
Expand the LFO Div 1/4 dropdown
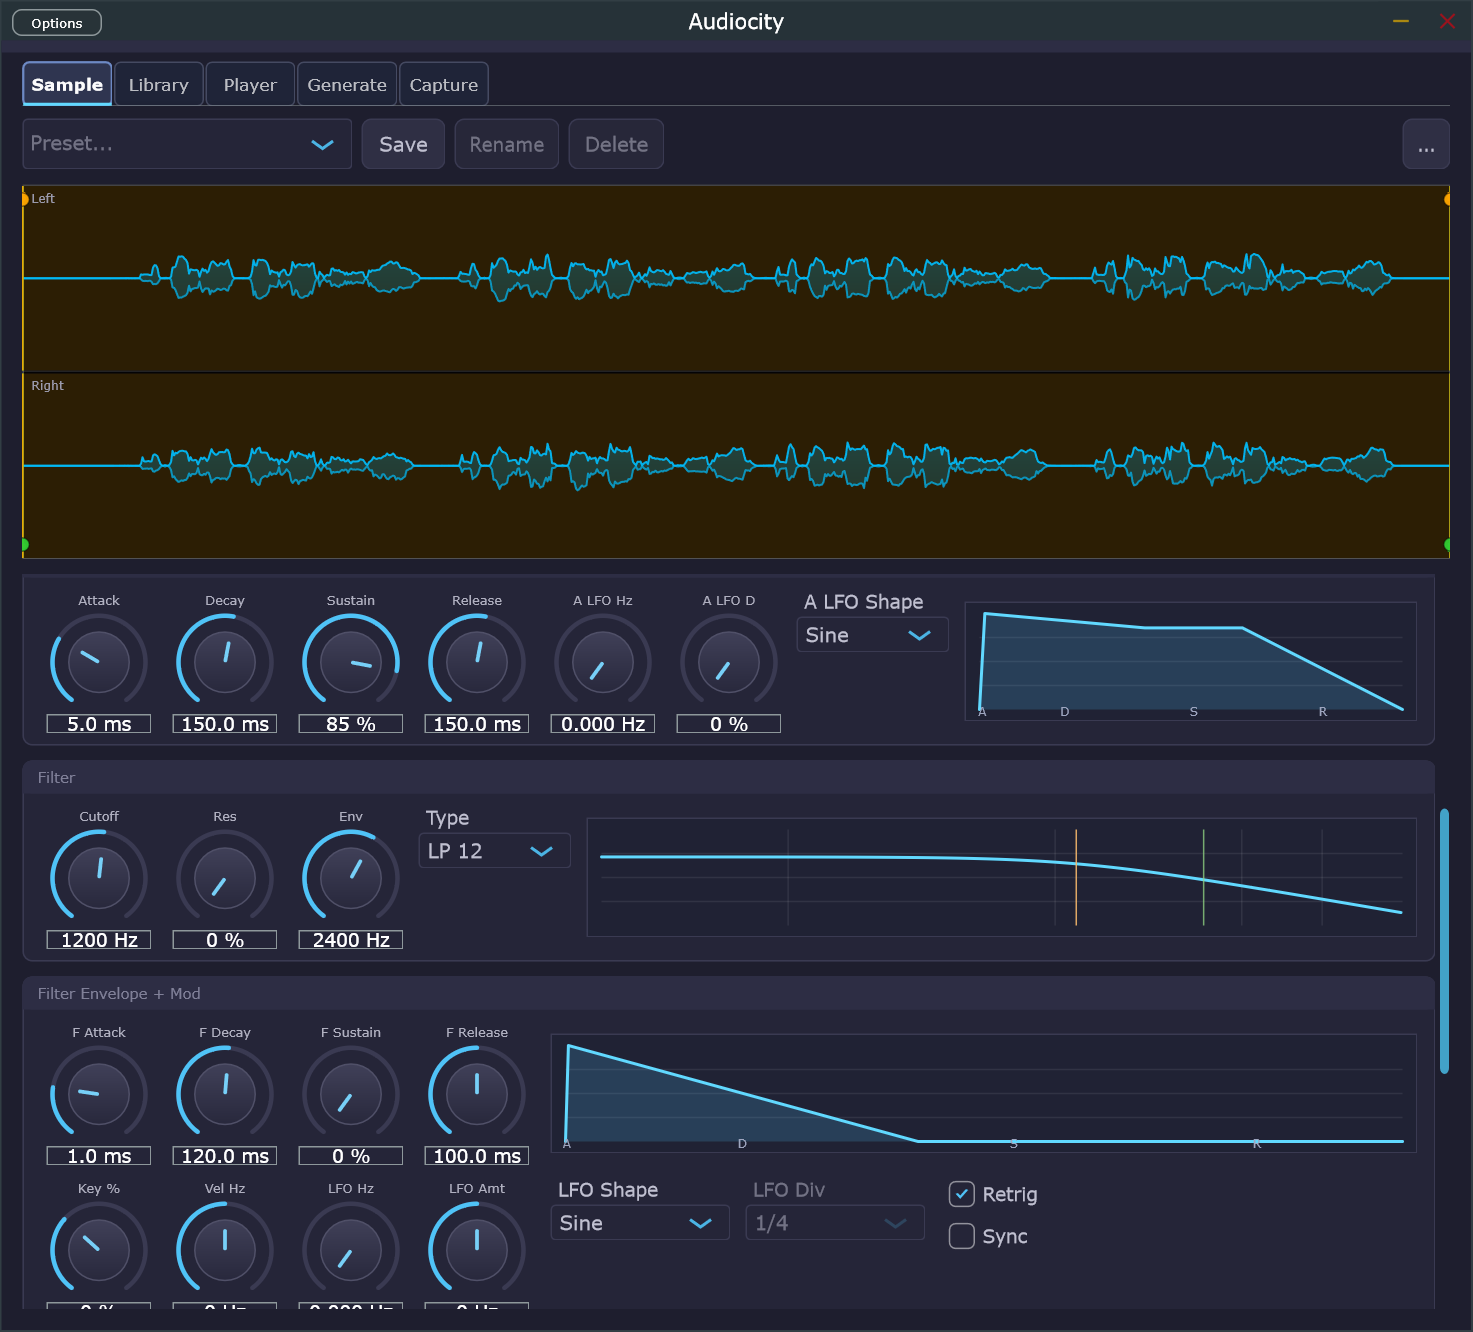pos(835,1223)
